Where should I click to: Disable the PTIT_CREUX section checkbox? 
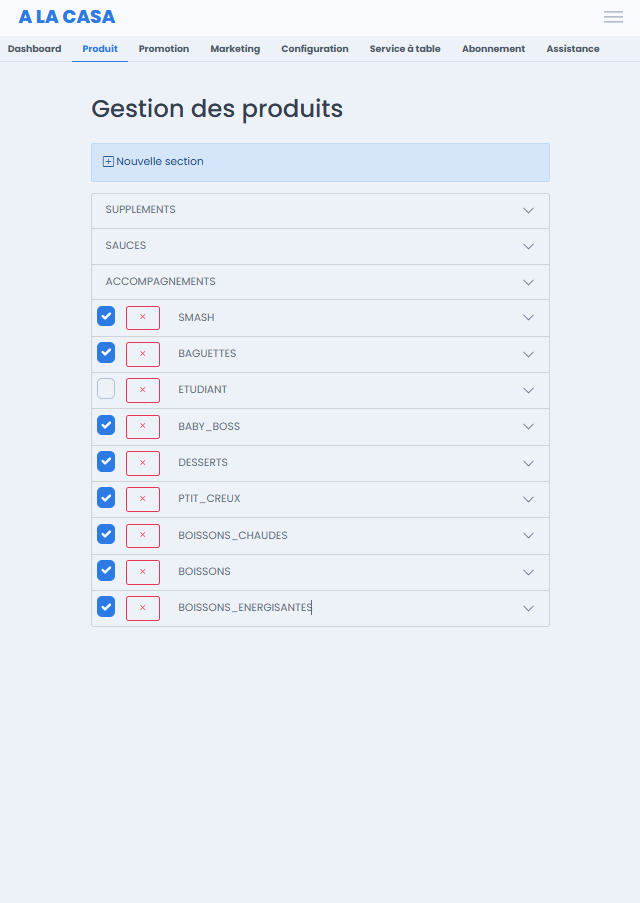tap(106, 498)
